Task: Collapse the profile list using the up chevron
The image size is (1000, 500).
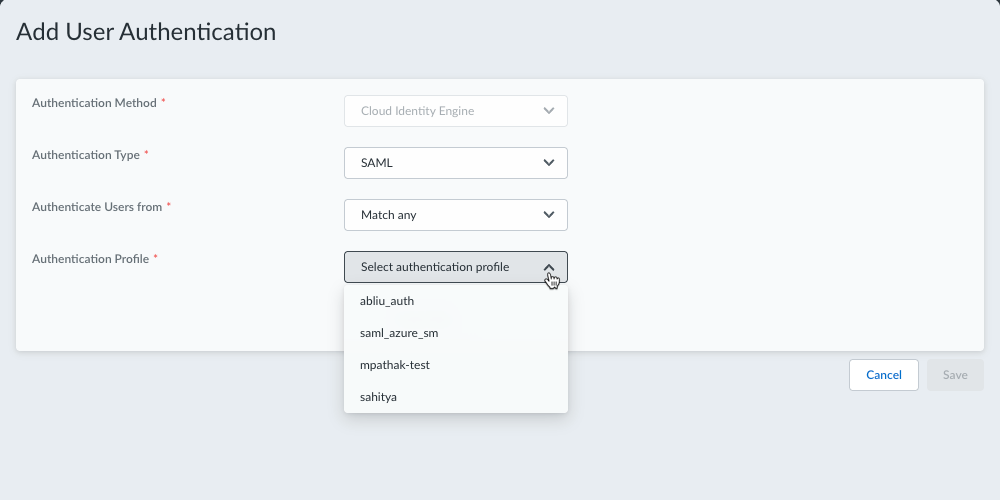Action: (549, 267)
